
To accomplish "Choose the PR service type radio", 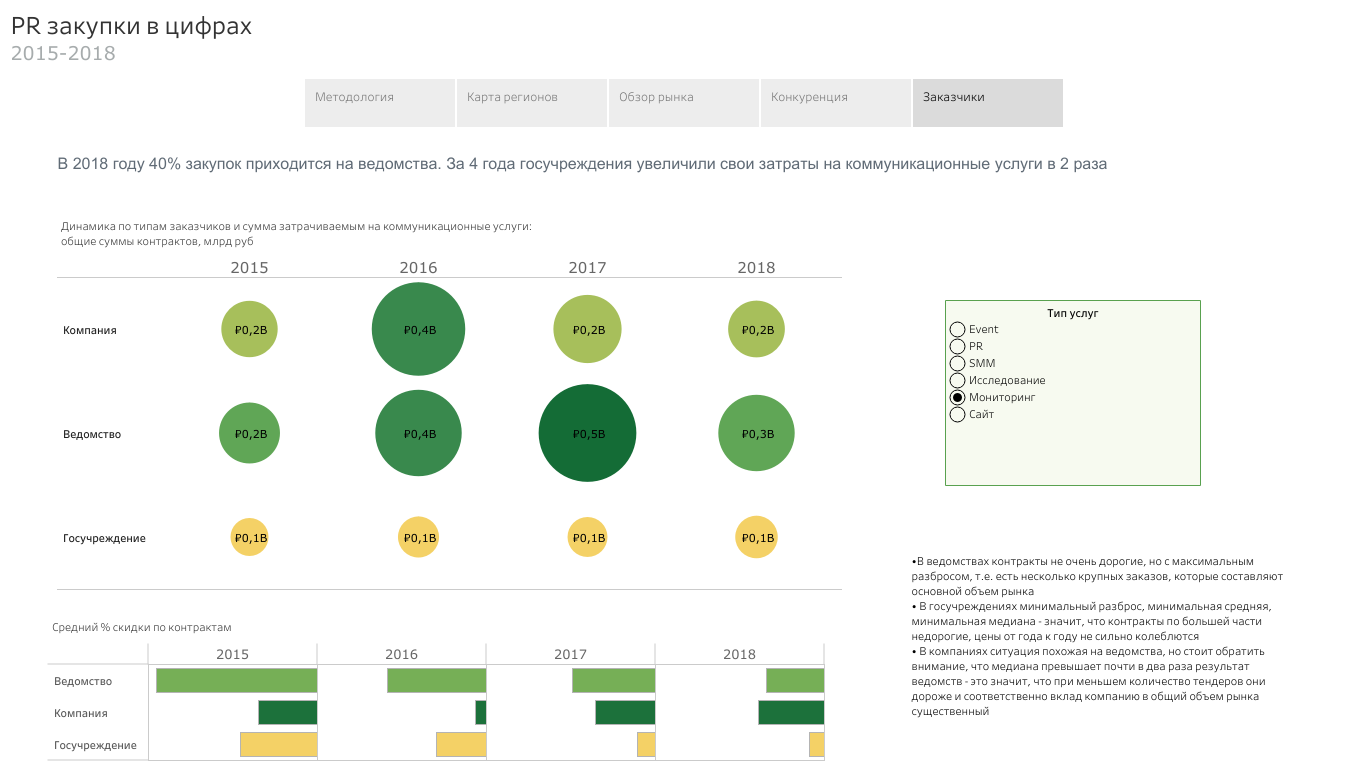I will click(957, 346).
